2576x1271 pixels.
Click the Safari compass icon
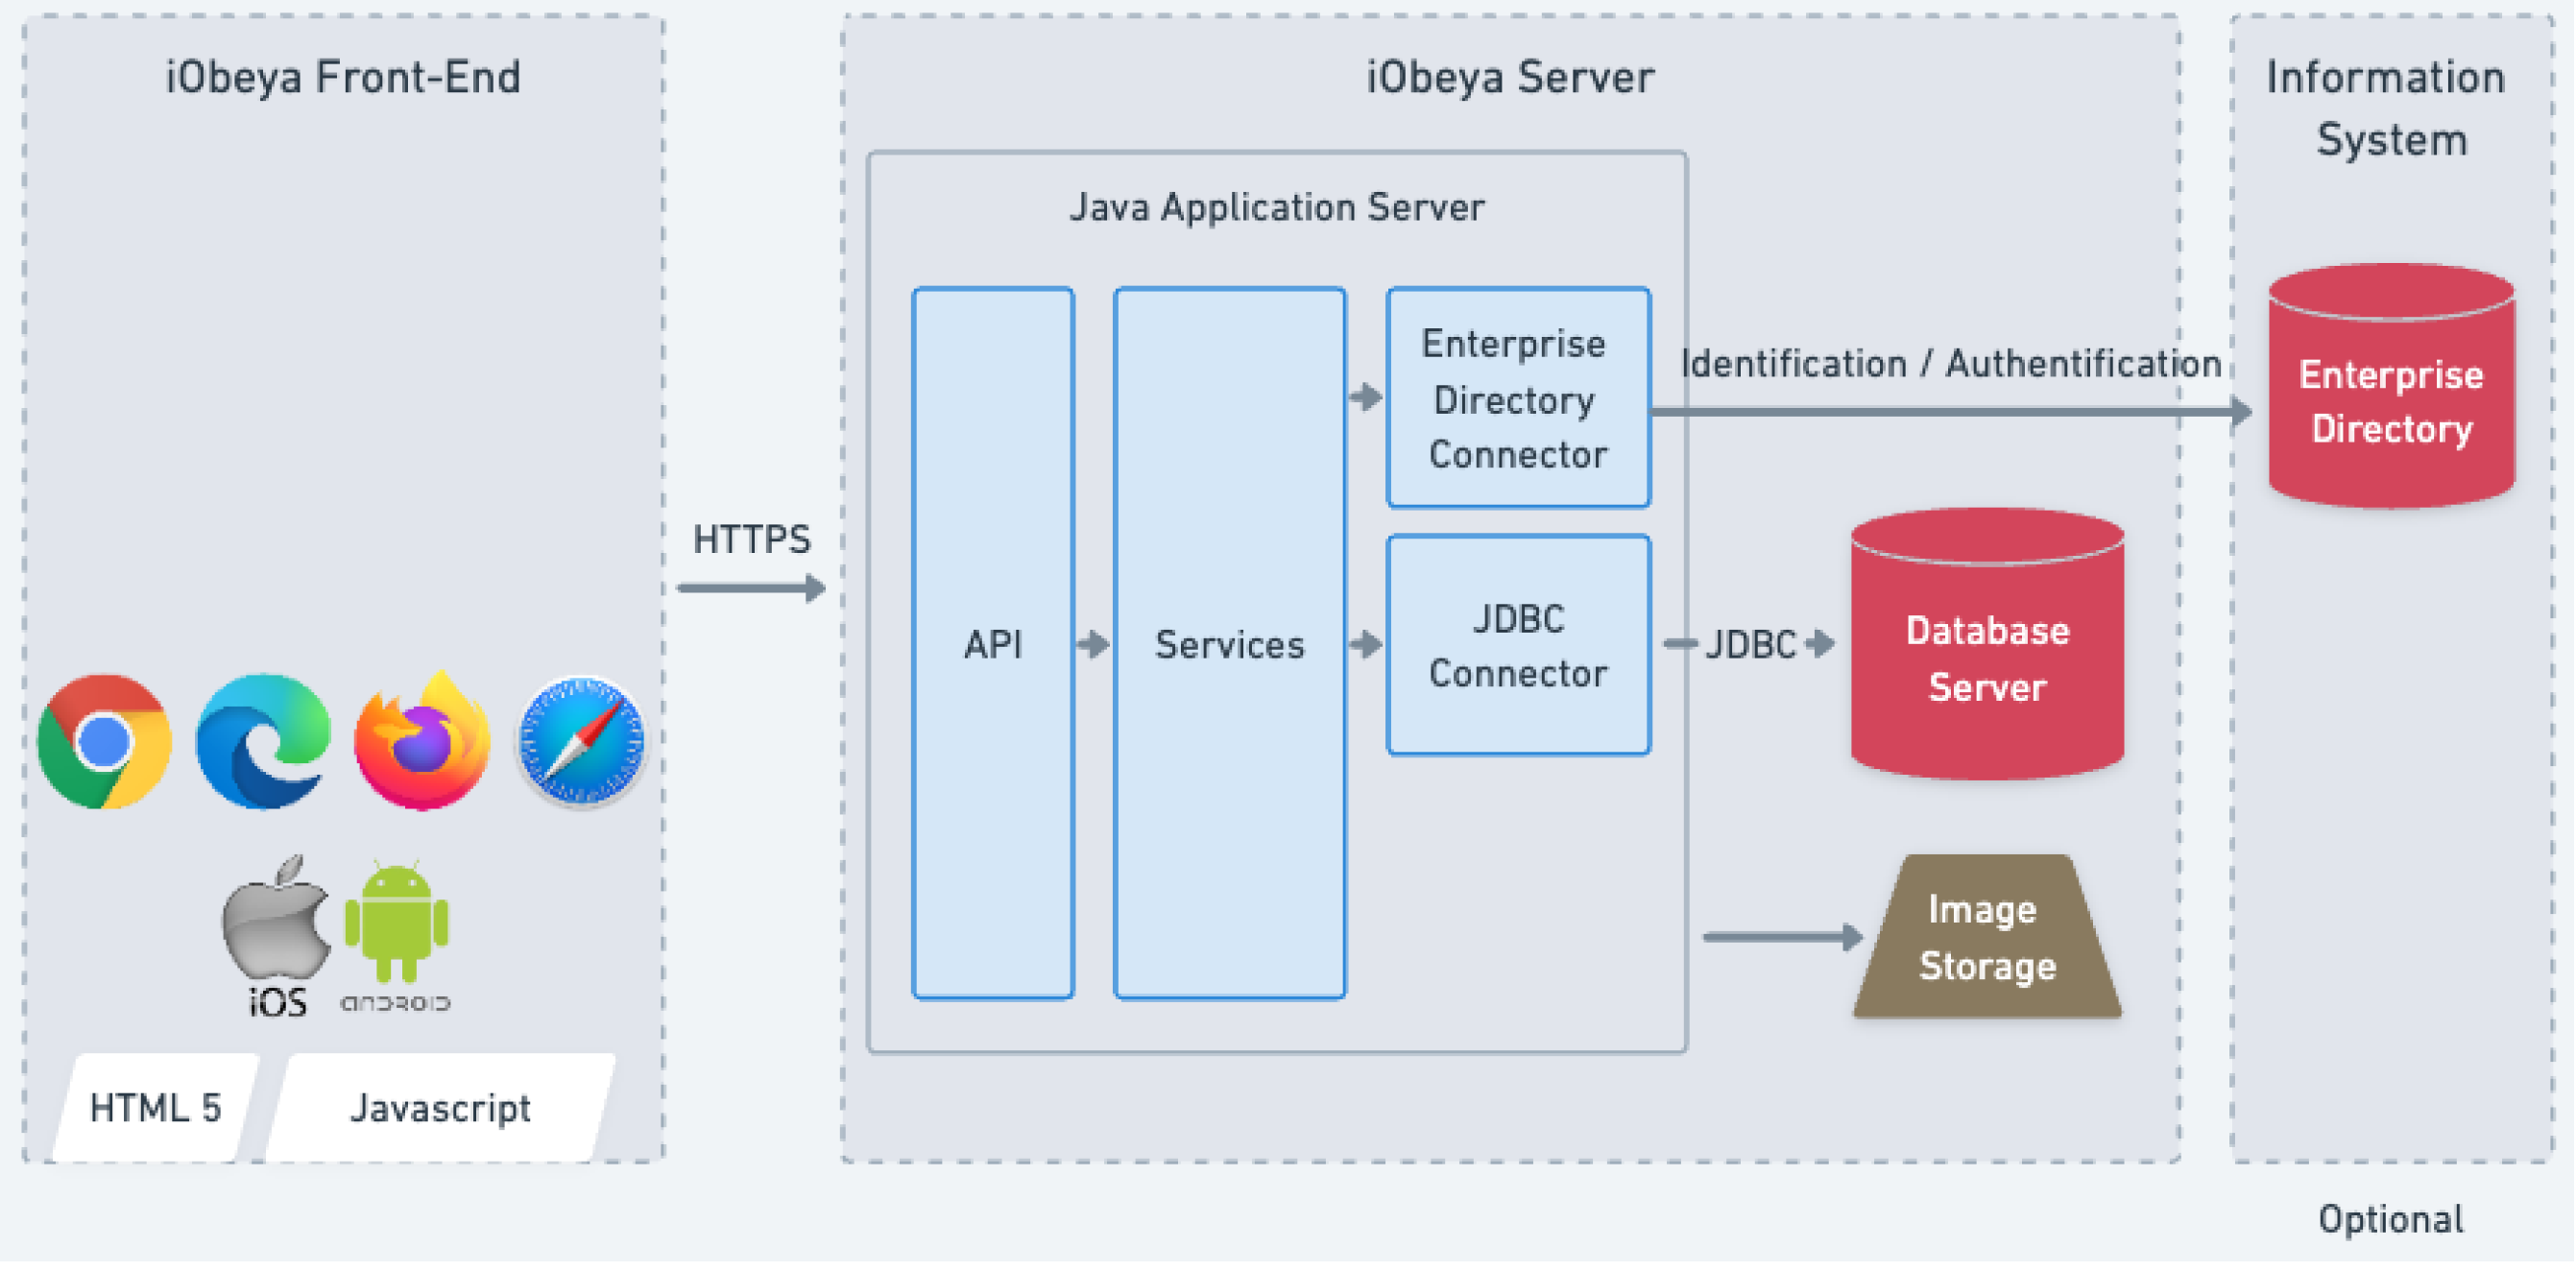(581, 742)
